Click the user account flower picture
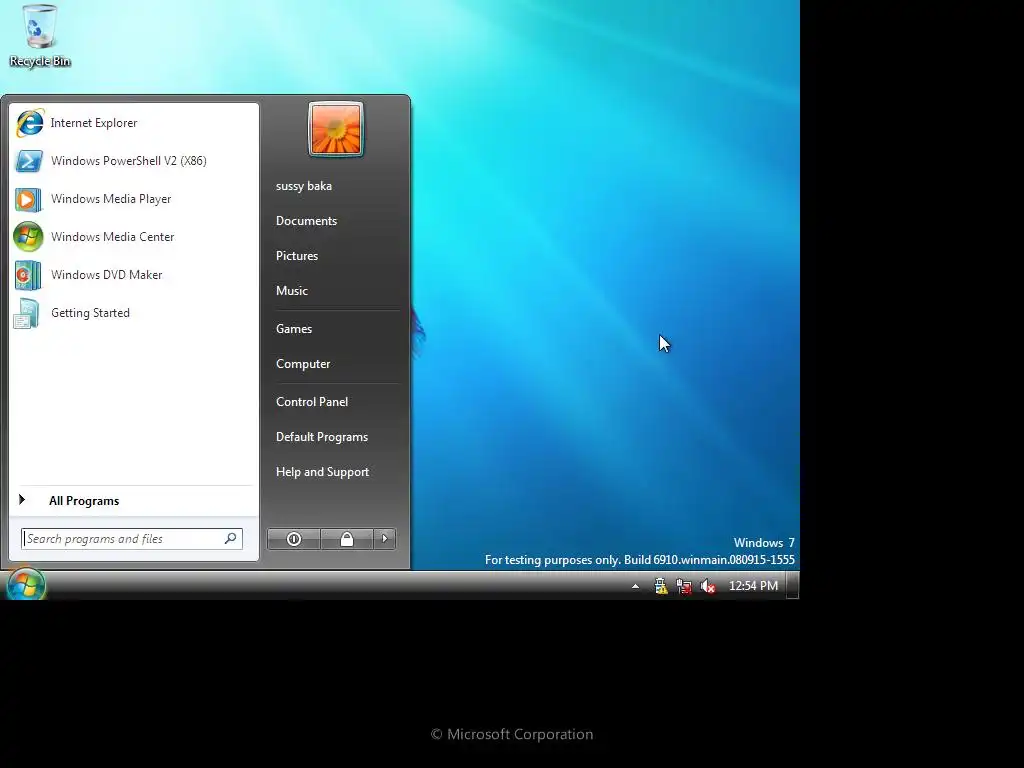Viewport: 1024px width, 768px height. [336, 129]
